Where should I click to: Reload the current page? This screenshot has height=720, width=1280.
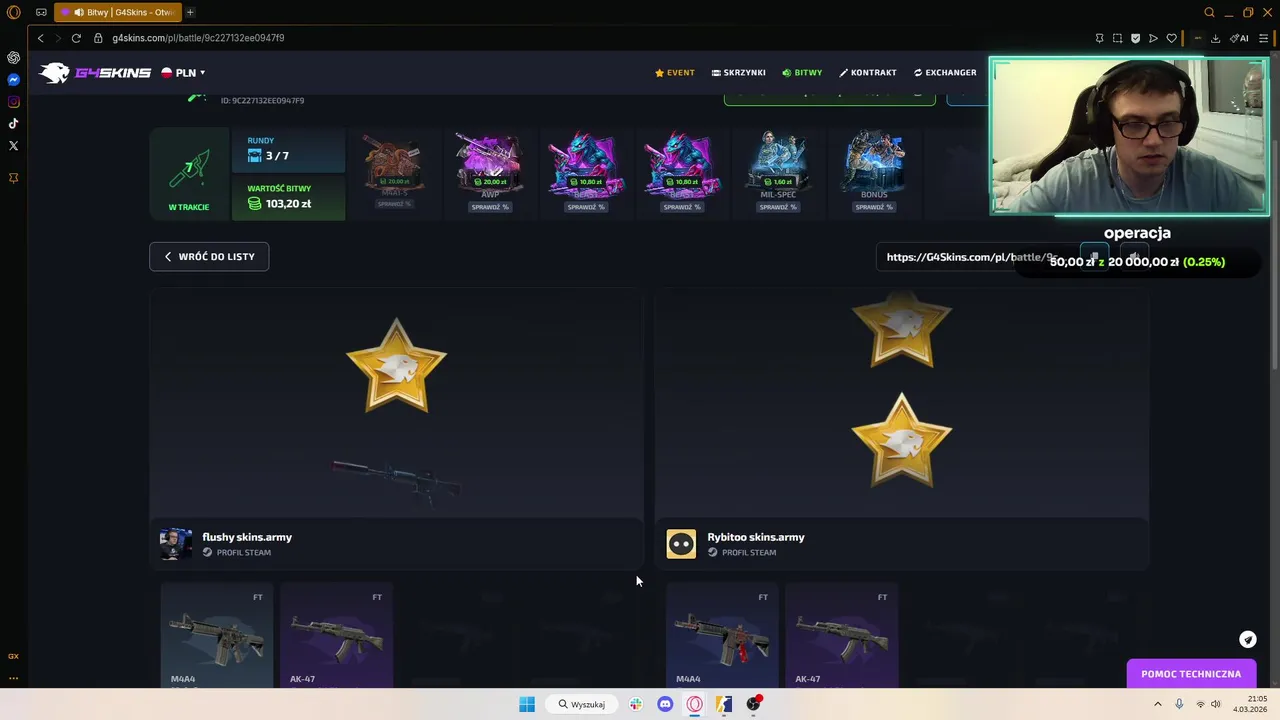point(76,38)
